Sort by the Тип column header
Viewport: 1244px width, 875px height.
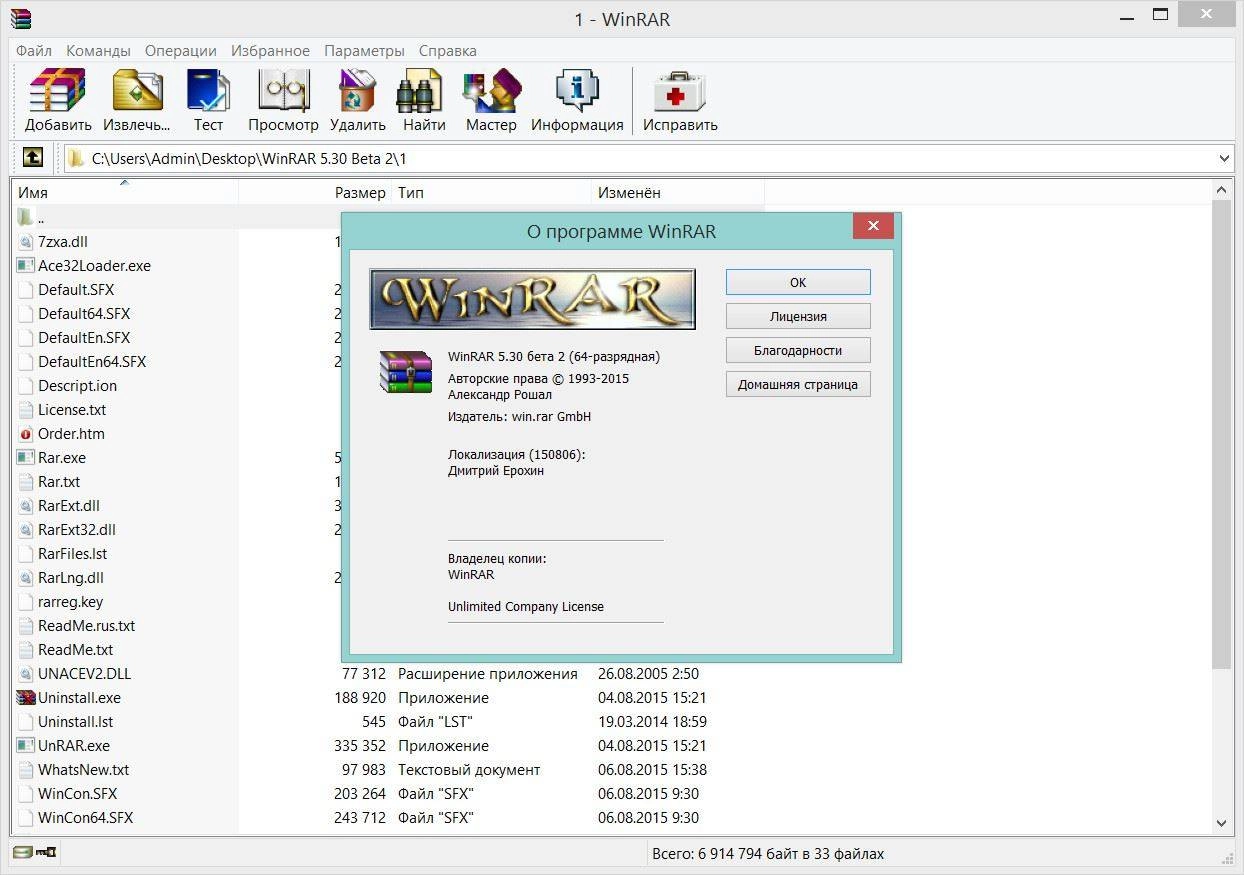click(x=492, y=192)
